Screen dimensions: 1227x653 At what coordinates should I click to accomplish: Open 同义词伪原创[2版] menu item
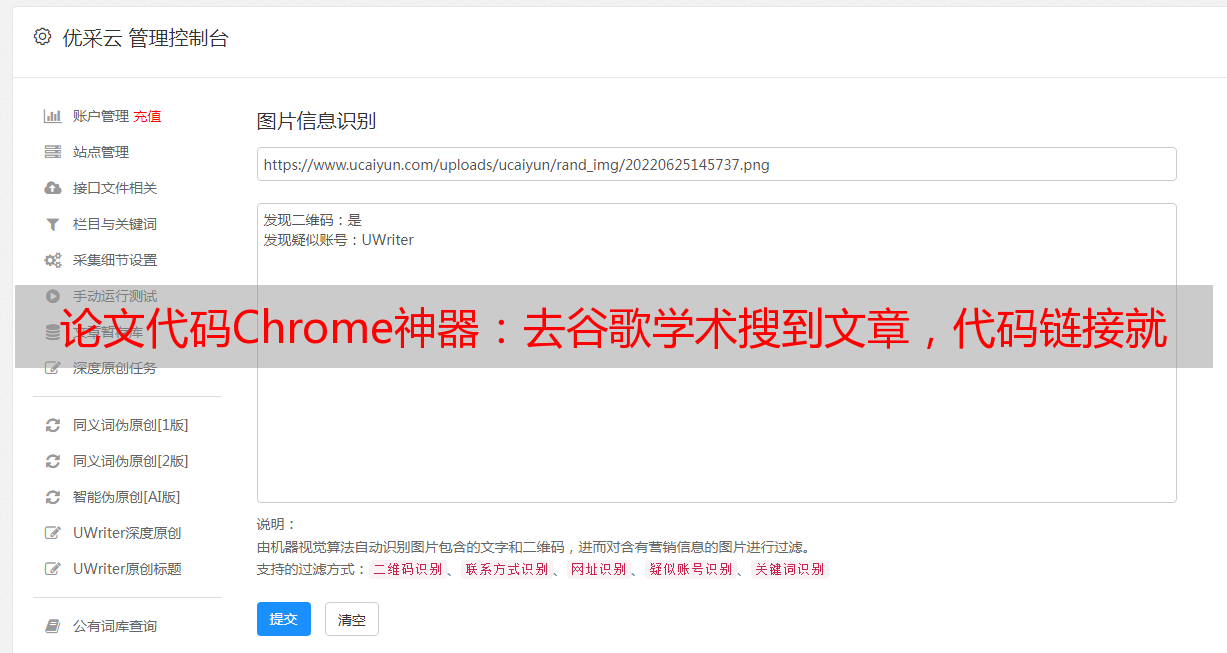click(x=131, y=461)
